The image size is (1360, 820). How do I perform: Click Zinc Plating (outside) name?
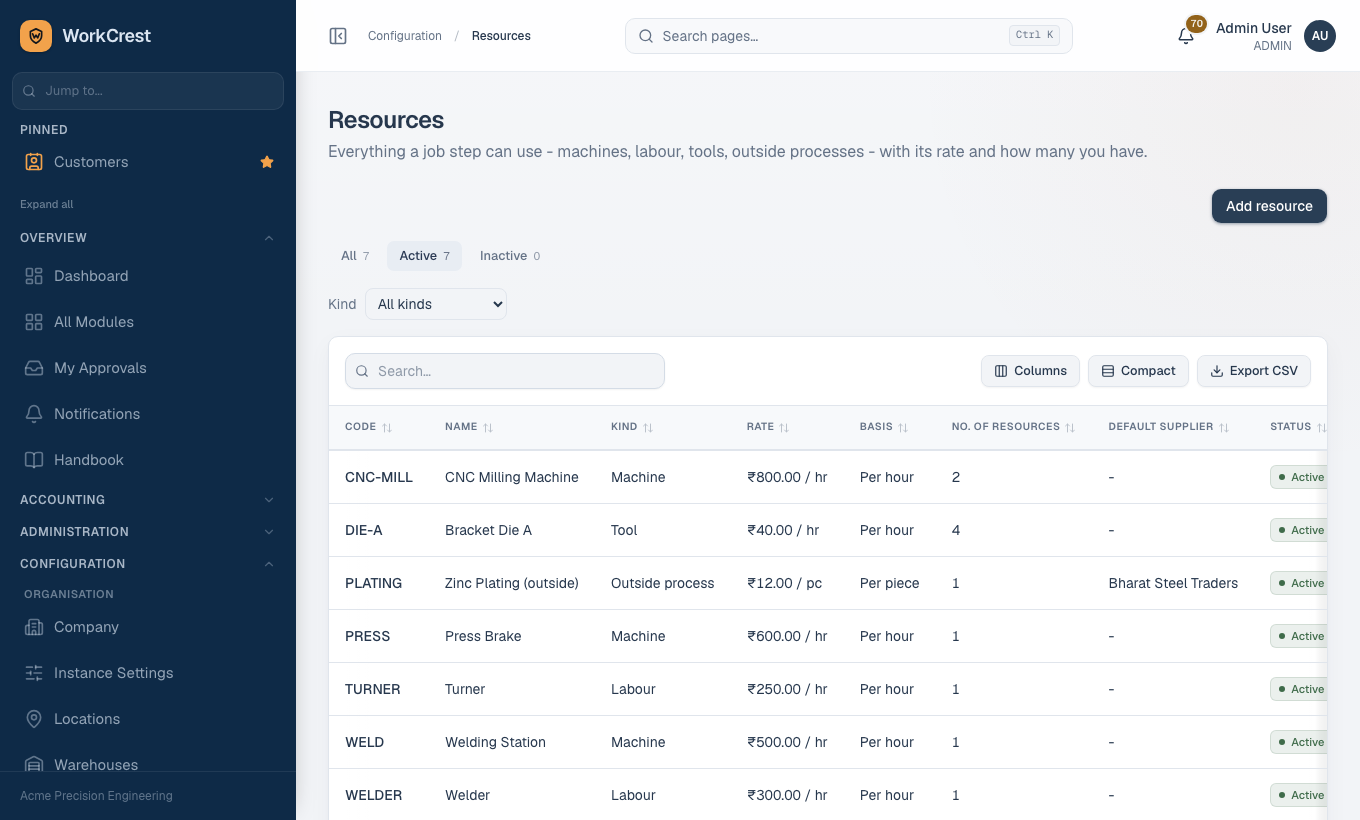(512, 583)
